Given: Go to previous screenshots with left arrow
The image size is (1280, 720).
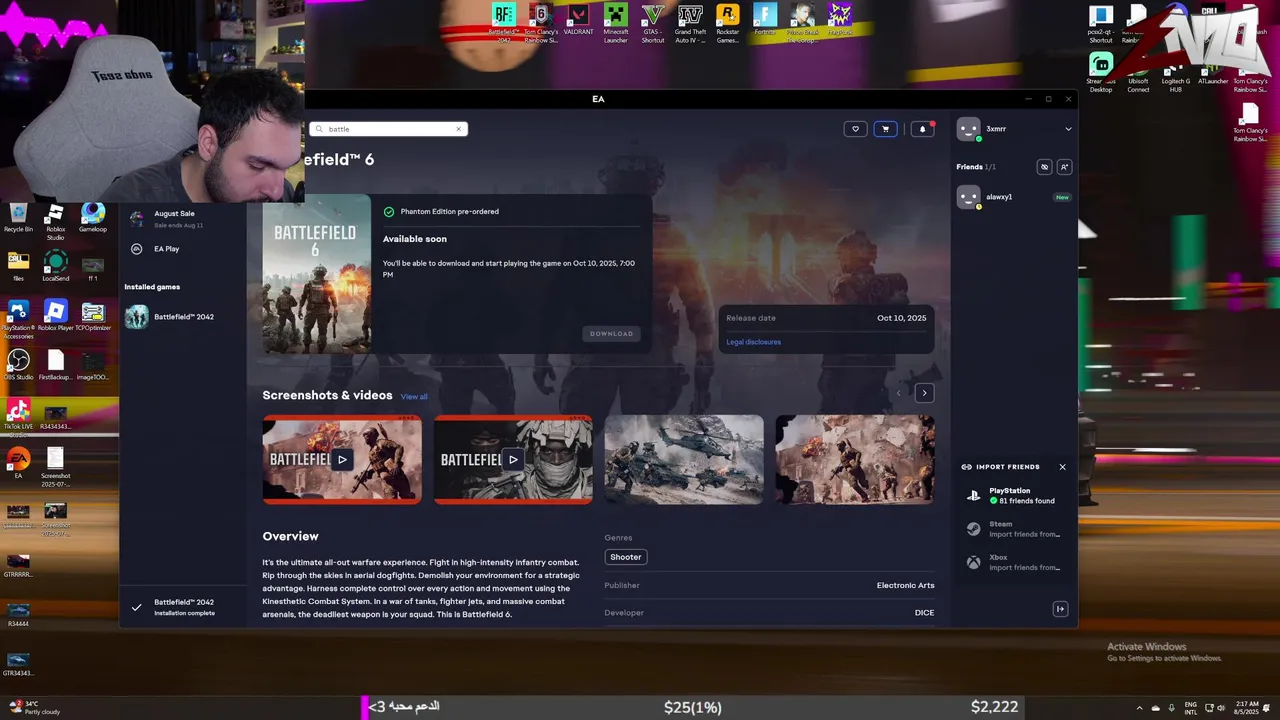Looking at the screenshot, I should (x=898, y=393).
